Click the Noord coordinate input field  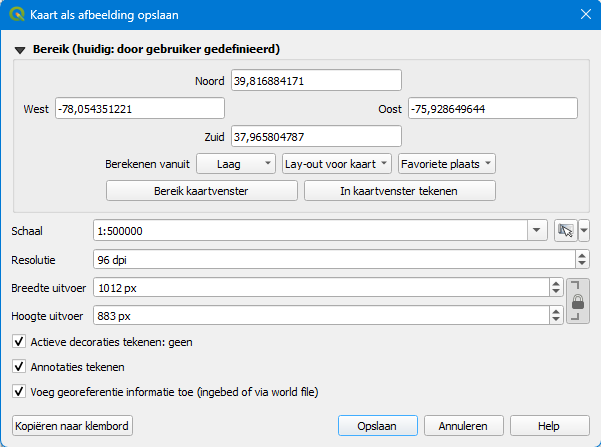click(315, 80)
